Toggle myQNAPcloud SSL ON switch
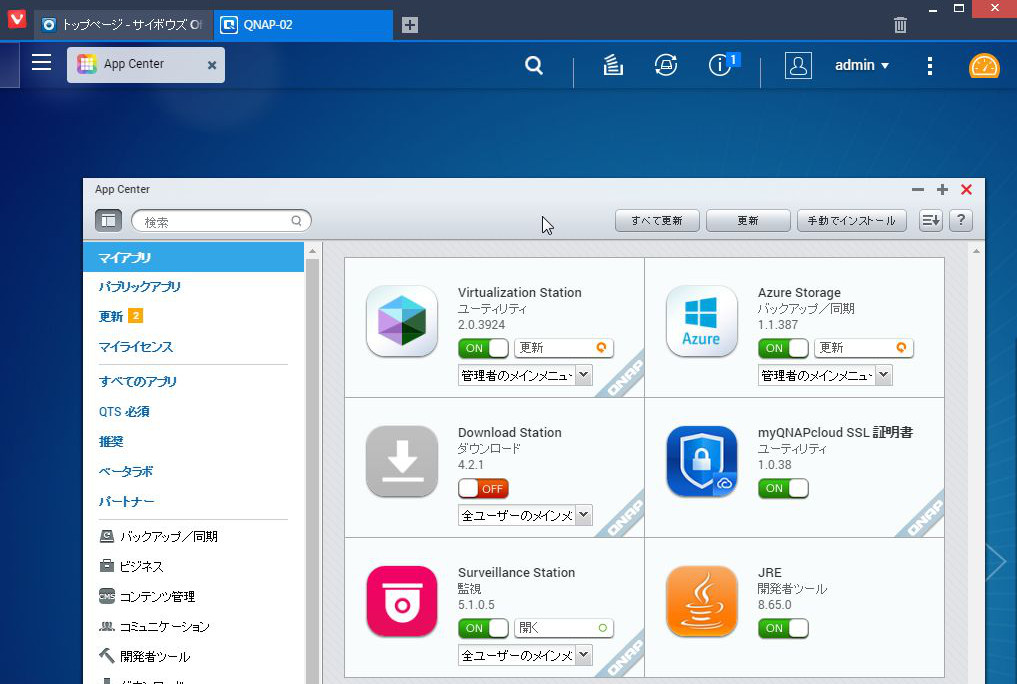This screenshot has width=1017, height=684. [784, 488]
